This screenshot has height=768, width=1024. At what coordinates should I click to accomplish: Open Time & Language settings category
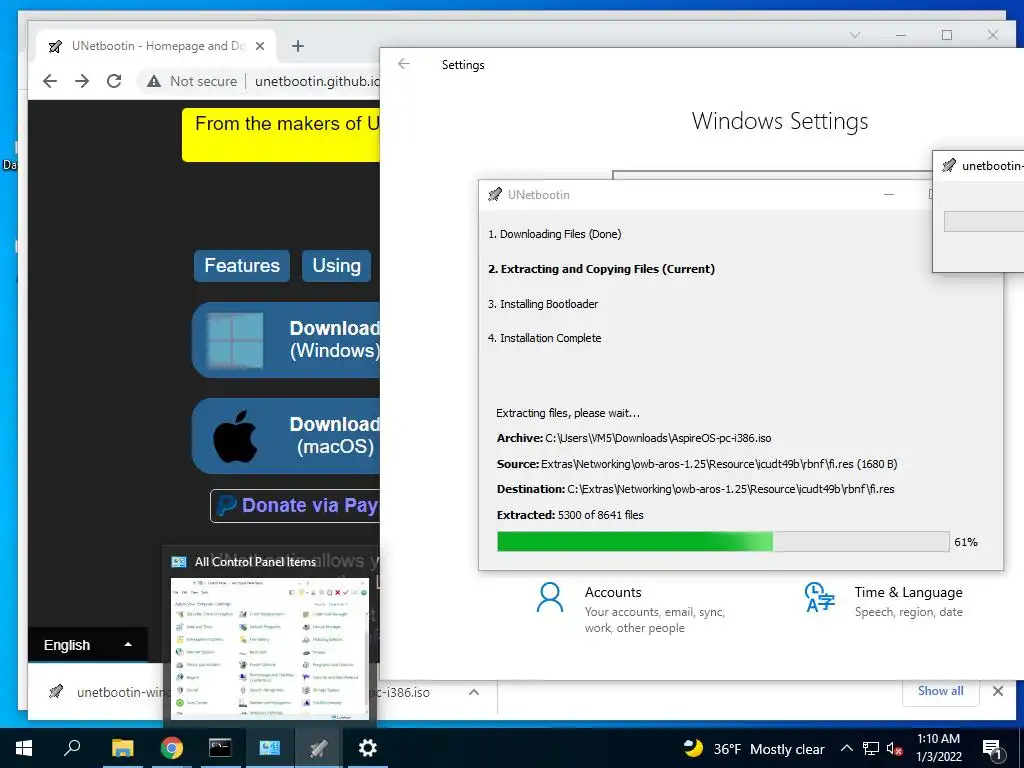(x=885, y=601)
